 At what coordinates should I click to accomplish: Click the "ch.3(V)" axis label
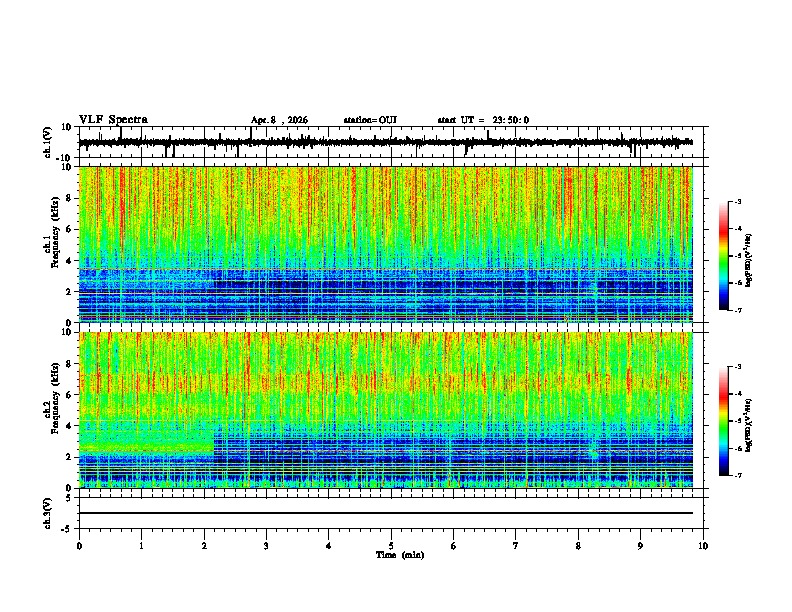tap(47, 513)
